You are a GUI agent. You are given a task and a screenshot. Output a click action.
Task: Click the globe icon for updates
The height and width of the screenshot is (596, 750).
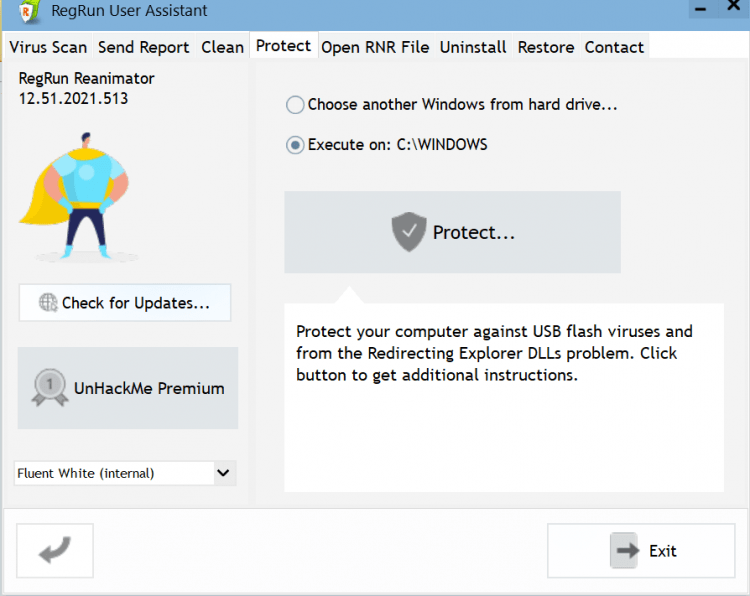(48, 302)
